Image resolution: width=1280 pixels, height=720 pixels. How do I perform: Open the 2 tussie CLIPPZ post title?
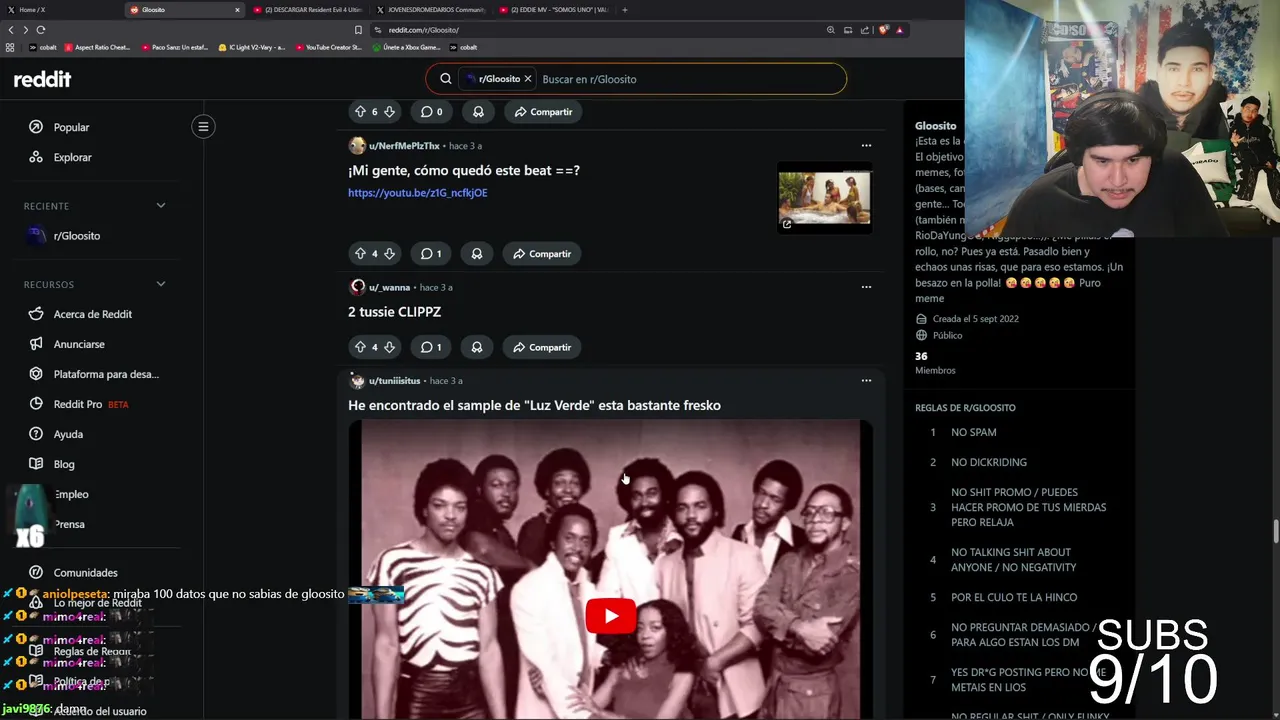[394, 312]
